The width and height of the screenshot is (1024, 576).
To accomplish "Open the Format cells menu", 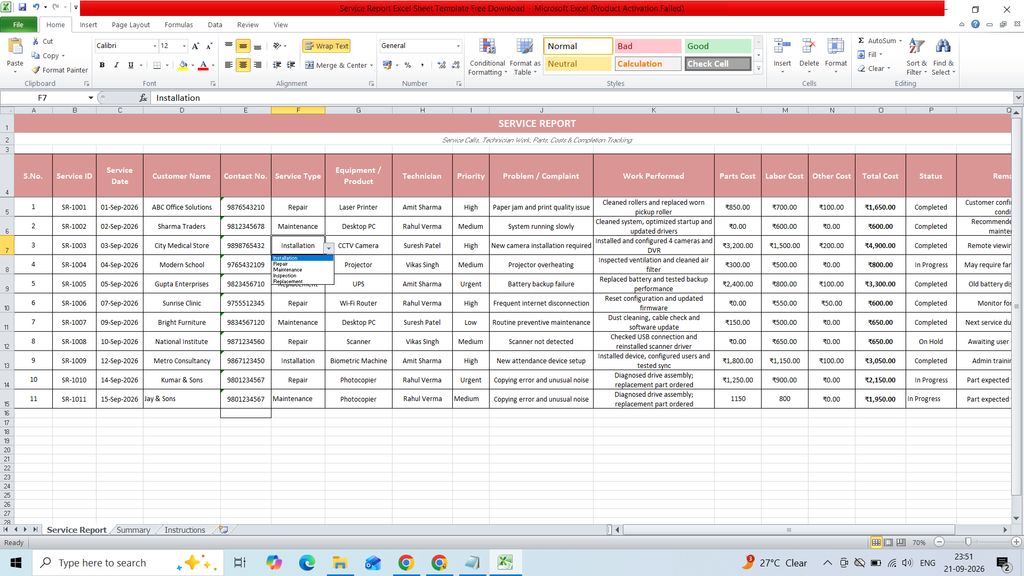I will point(835,56).
